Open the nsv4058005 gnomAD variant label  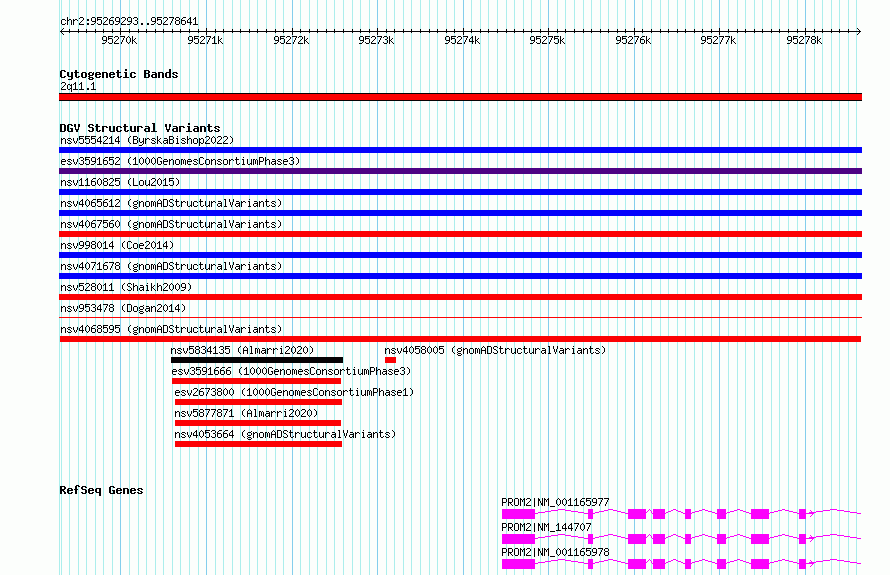point(495,350)
